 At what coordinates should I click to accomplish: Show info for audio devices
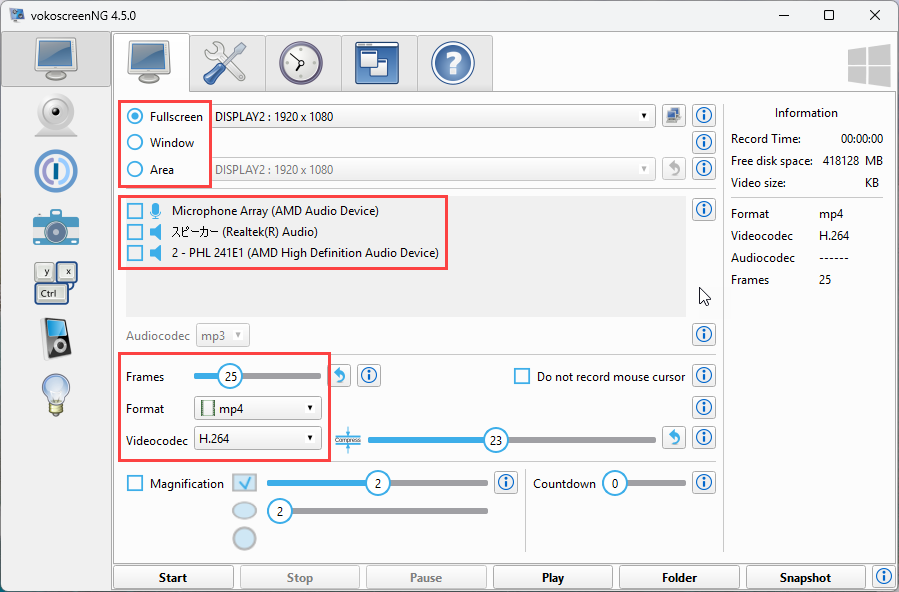coord(703,209)
